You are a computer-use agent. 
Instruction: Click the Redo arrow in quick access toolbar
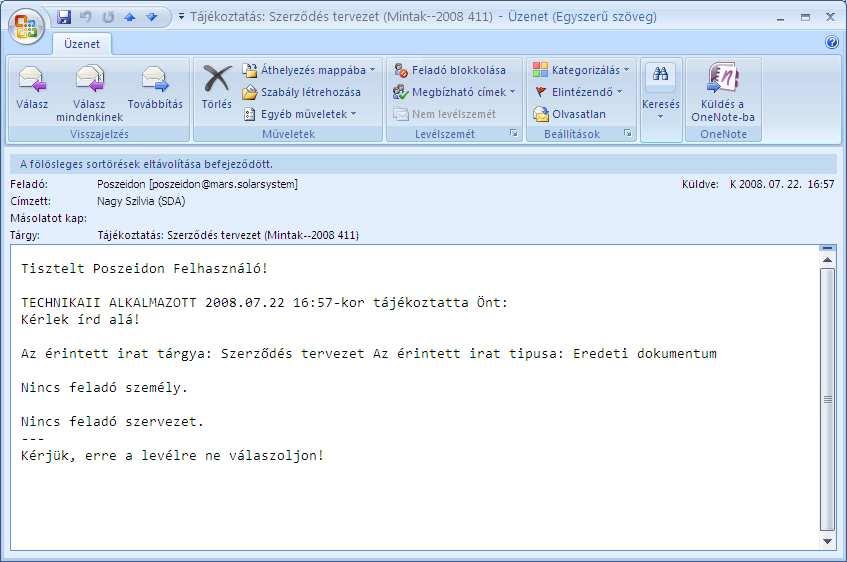(x=108, y=17)
